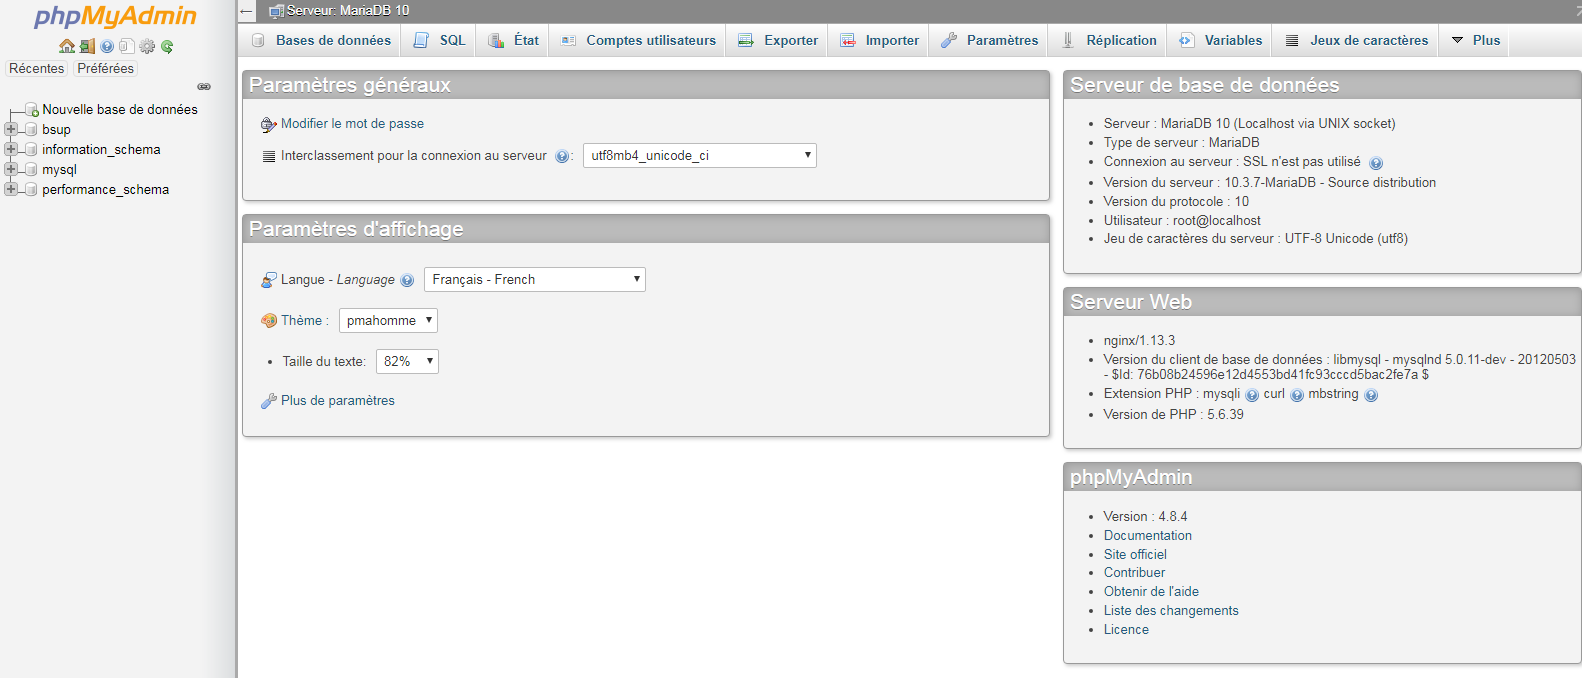Open the Bases de données tab
The width and height of the screenshot is (1582, 678).
320,40
